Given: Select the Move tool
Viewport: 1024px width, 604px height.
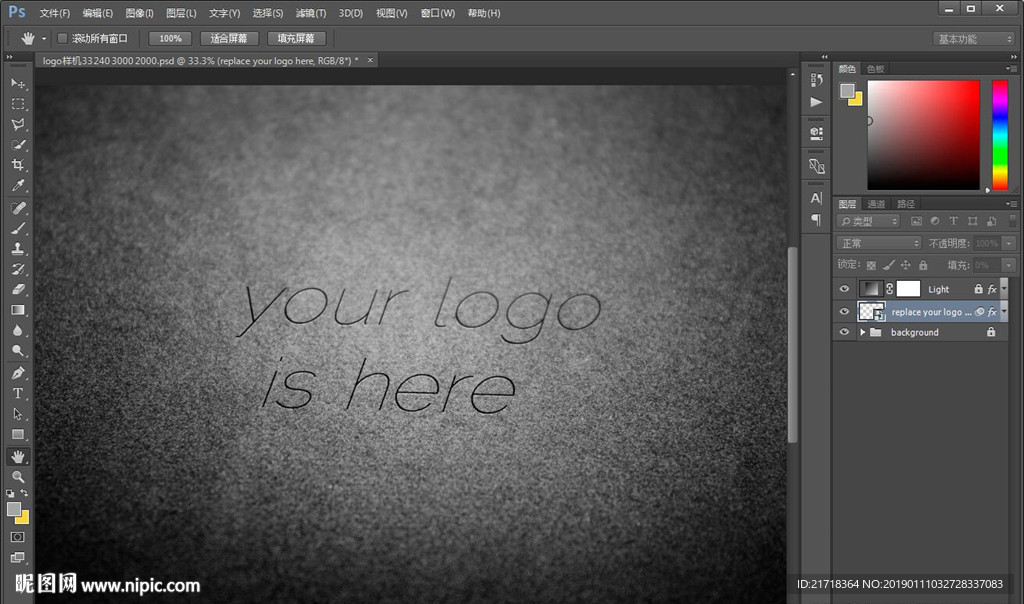Looking at the screenshot, I should coord(18,84).
